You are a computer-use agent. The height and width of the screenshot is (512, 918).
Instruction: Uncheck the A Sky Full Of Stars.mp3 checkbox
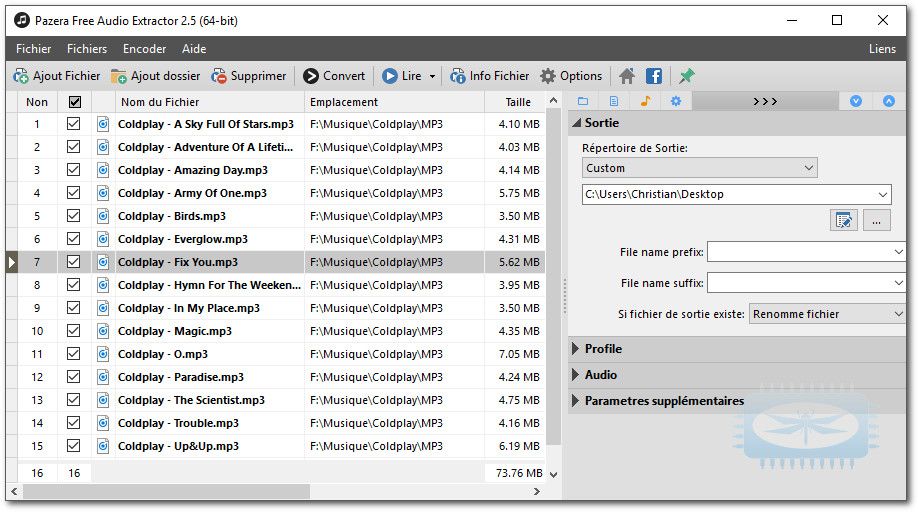[73, 123]
